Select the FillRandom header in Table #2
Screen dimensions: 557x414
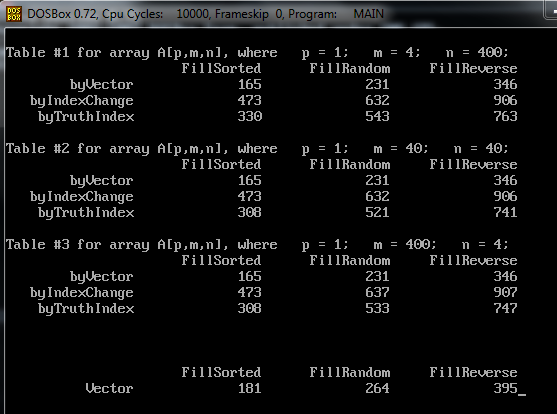(x=350, y=165)
